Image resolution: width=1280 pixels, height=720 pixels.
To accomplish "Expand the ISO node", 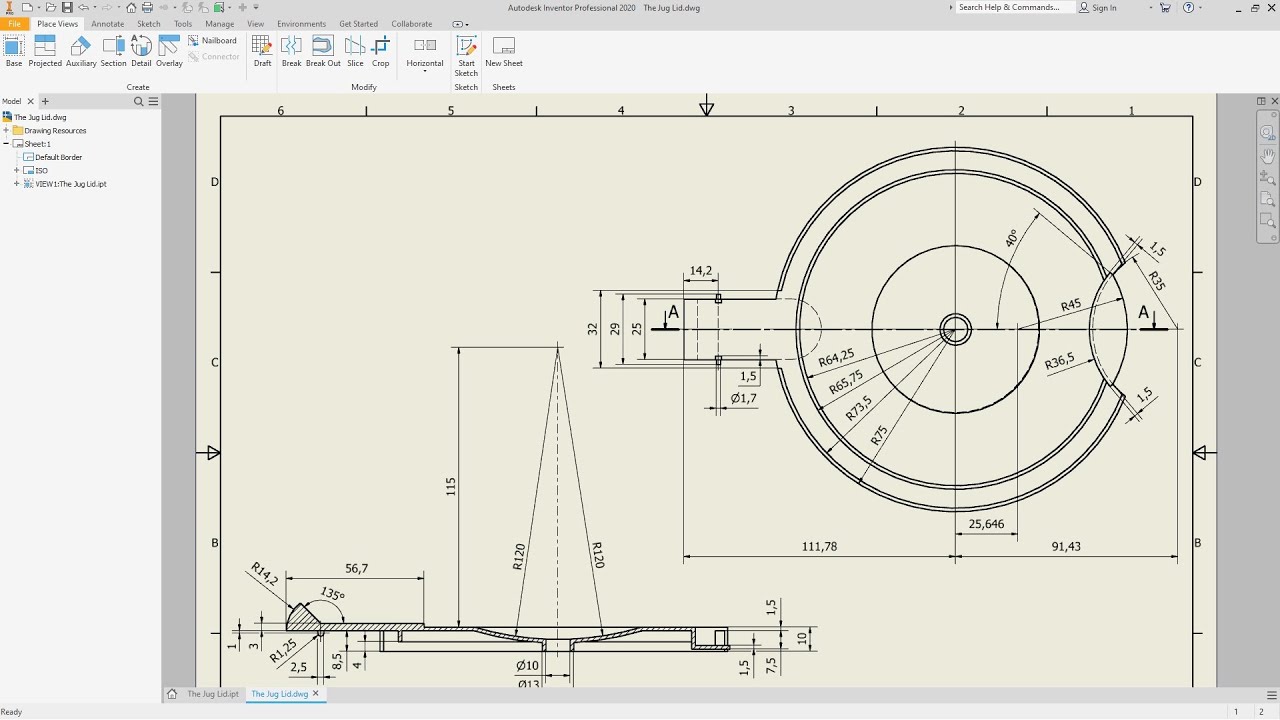I will coord(17,171).
